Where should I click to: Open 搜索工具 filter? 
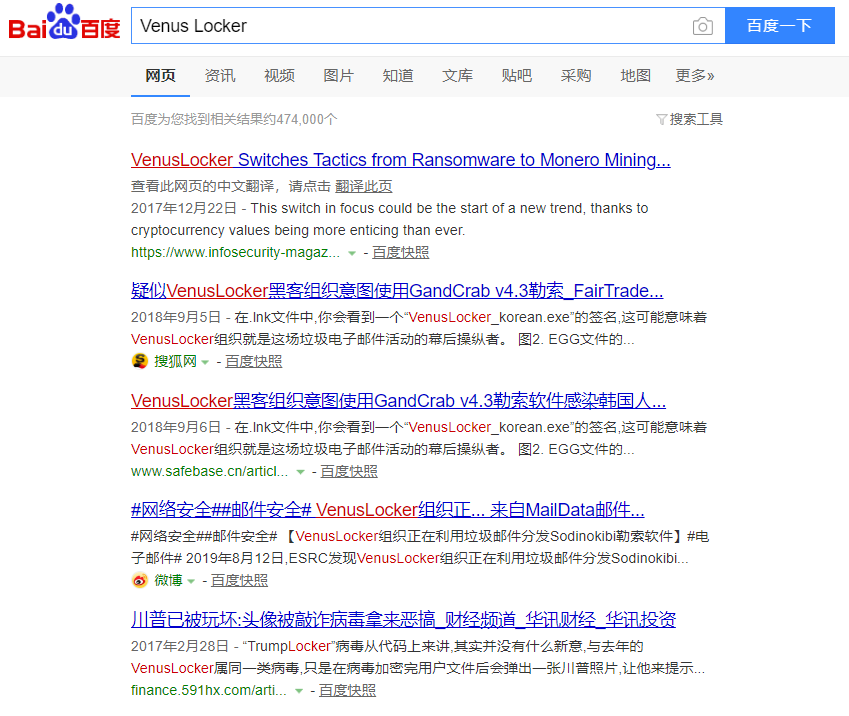pyautogui.click(x=689, y=119)
